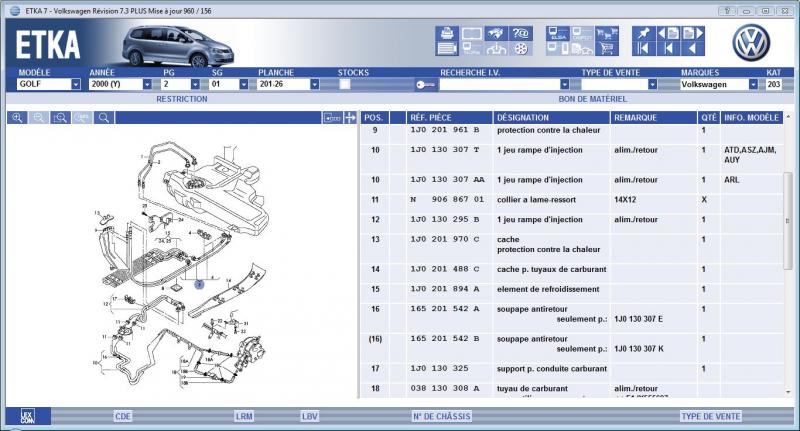
Task: Click the N° de châssis tab
Action: point(442,416)
